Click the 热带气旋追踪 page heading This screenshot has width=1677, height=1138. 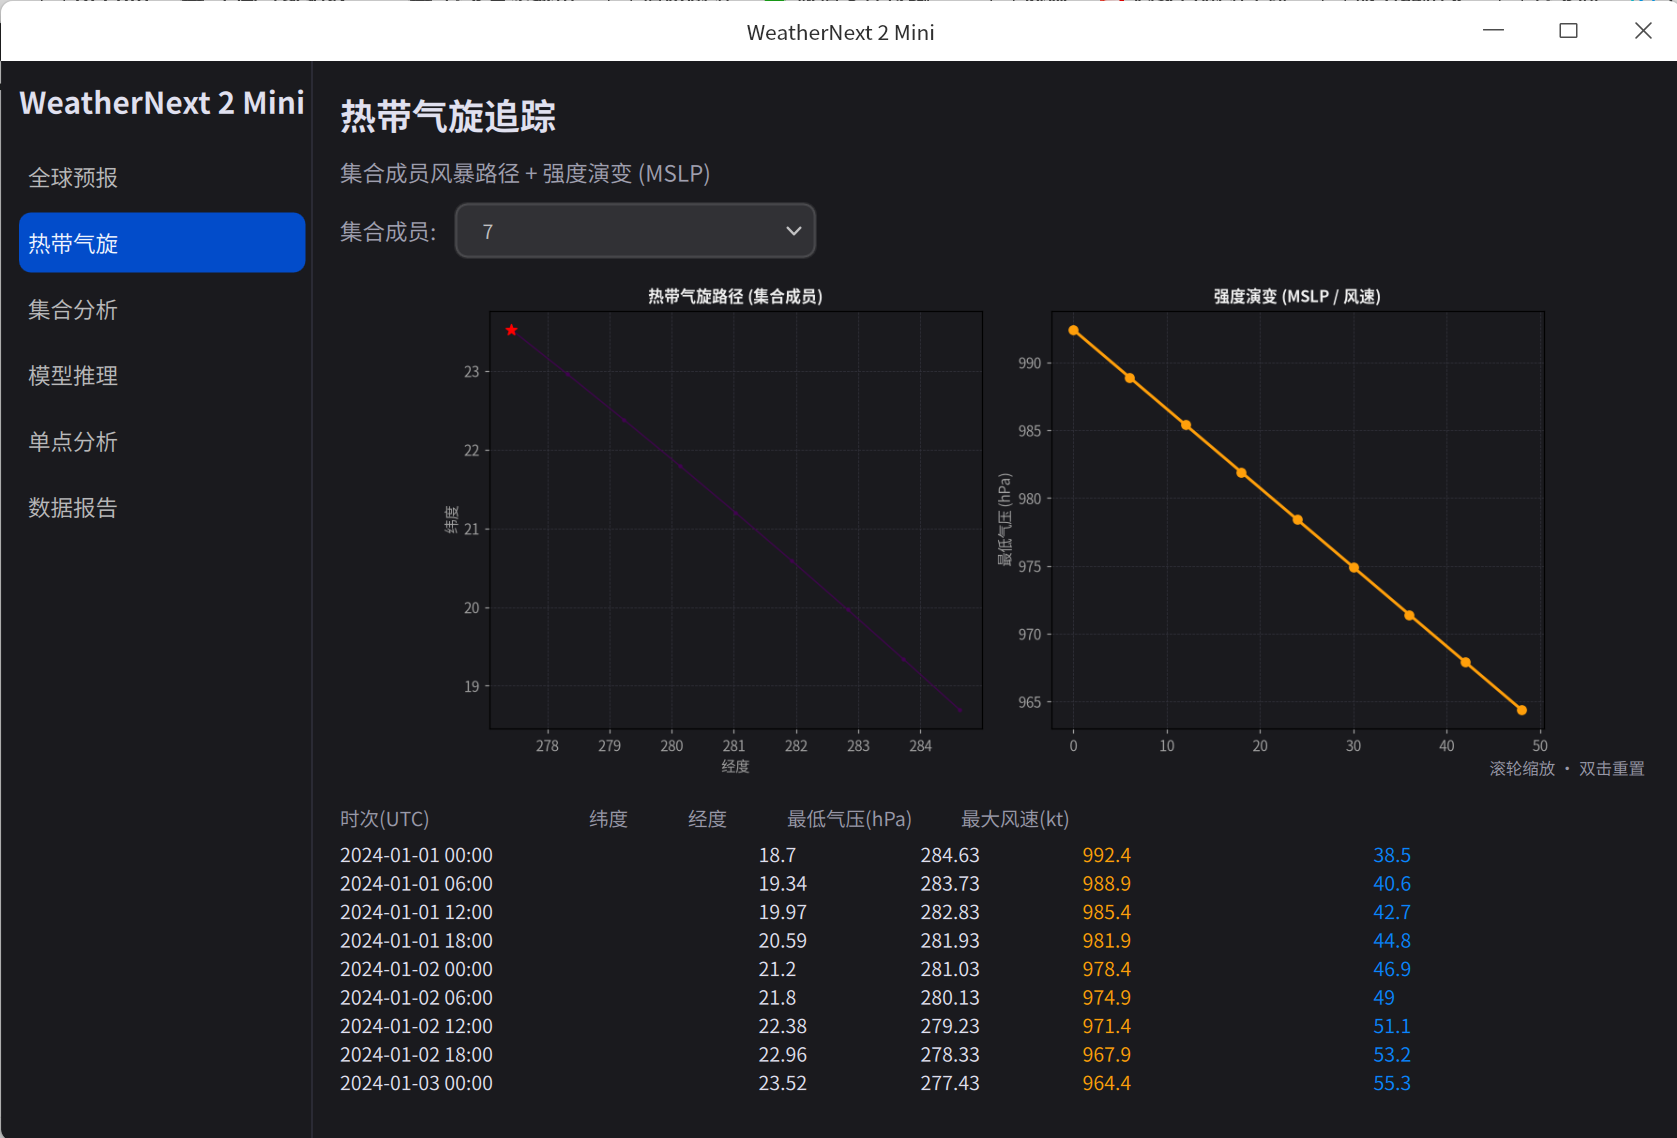click(448, 116)
